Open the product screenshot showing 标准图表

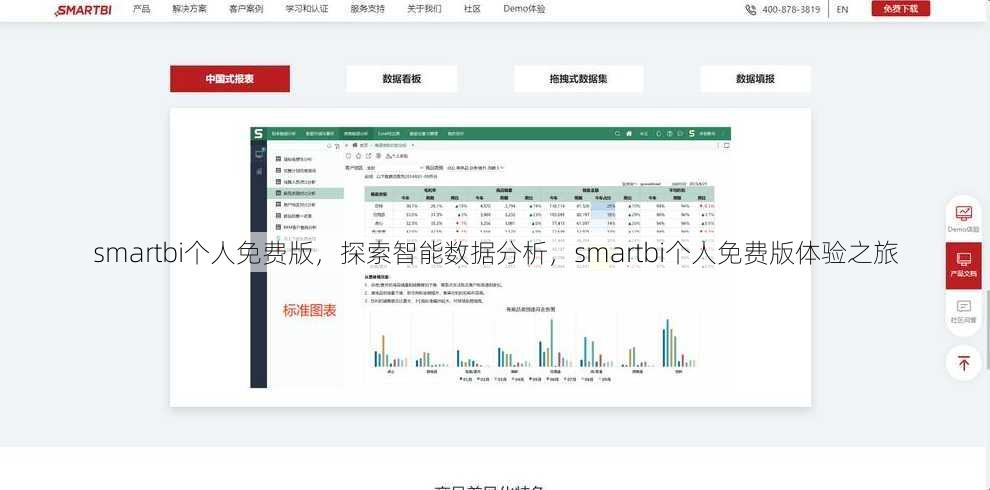pyautogui.click(x=491, y=258)
